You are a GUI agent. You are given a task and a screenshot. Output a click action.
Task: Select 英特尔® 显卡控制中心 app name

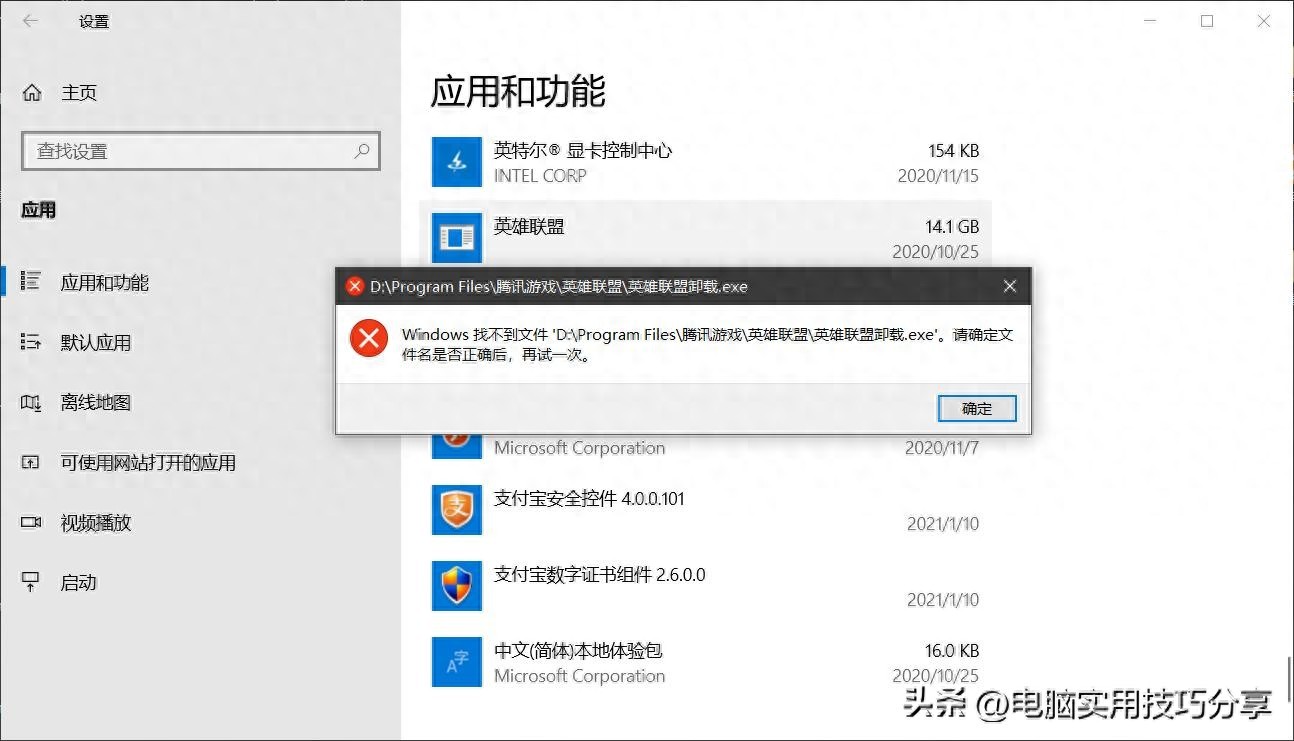point(583,151)
